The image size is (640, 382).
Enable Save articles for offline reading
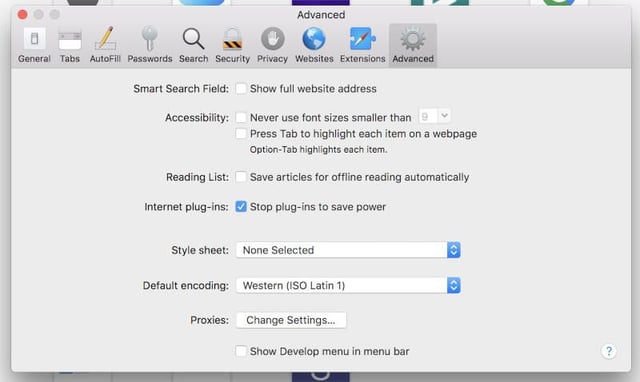(x=241, y=177)
